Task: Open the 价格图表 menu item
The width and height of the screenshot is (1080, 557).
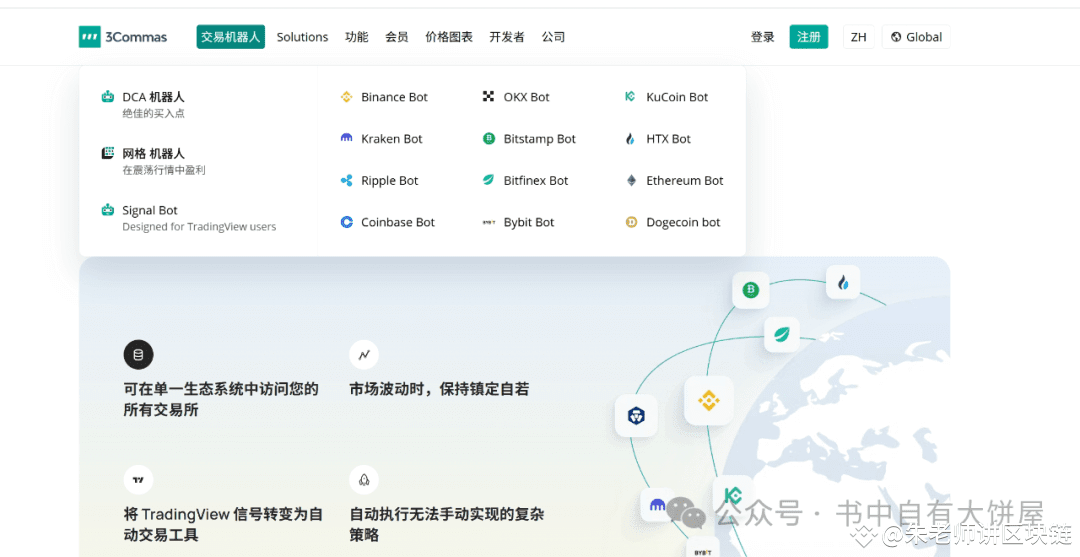Action: pos(449,37)
